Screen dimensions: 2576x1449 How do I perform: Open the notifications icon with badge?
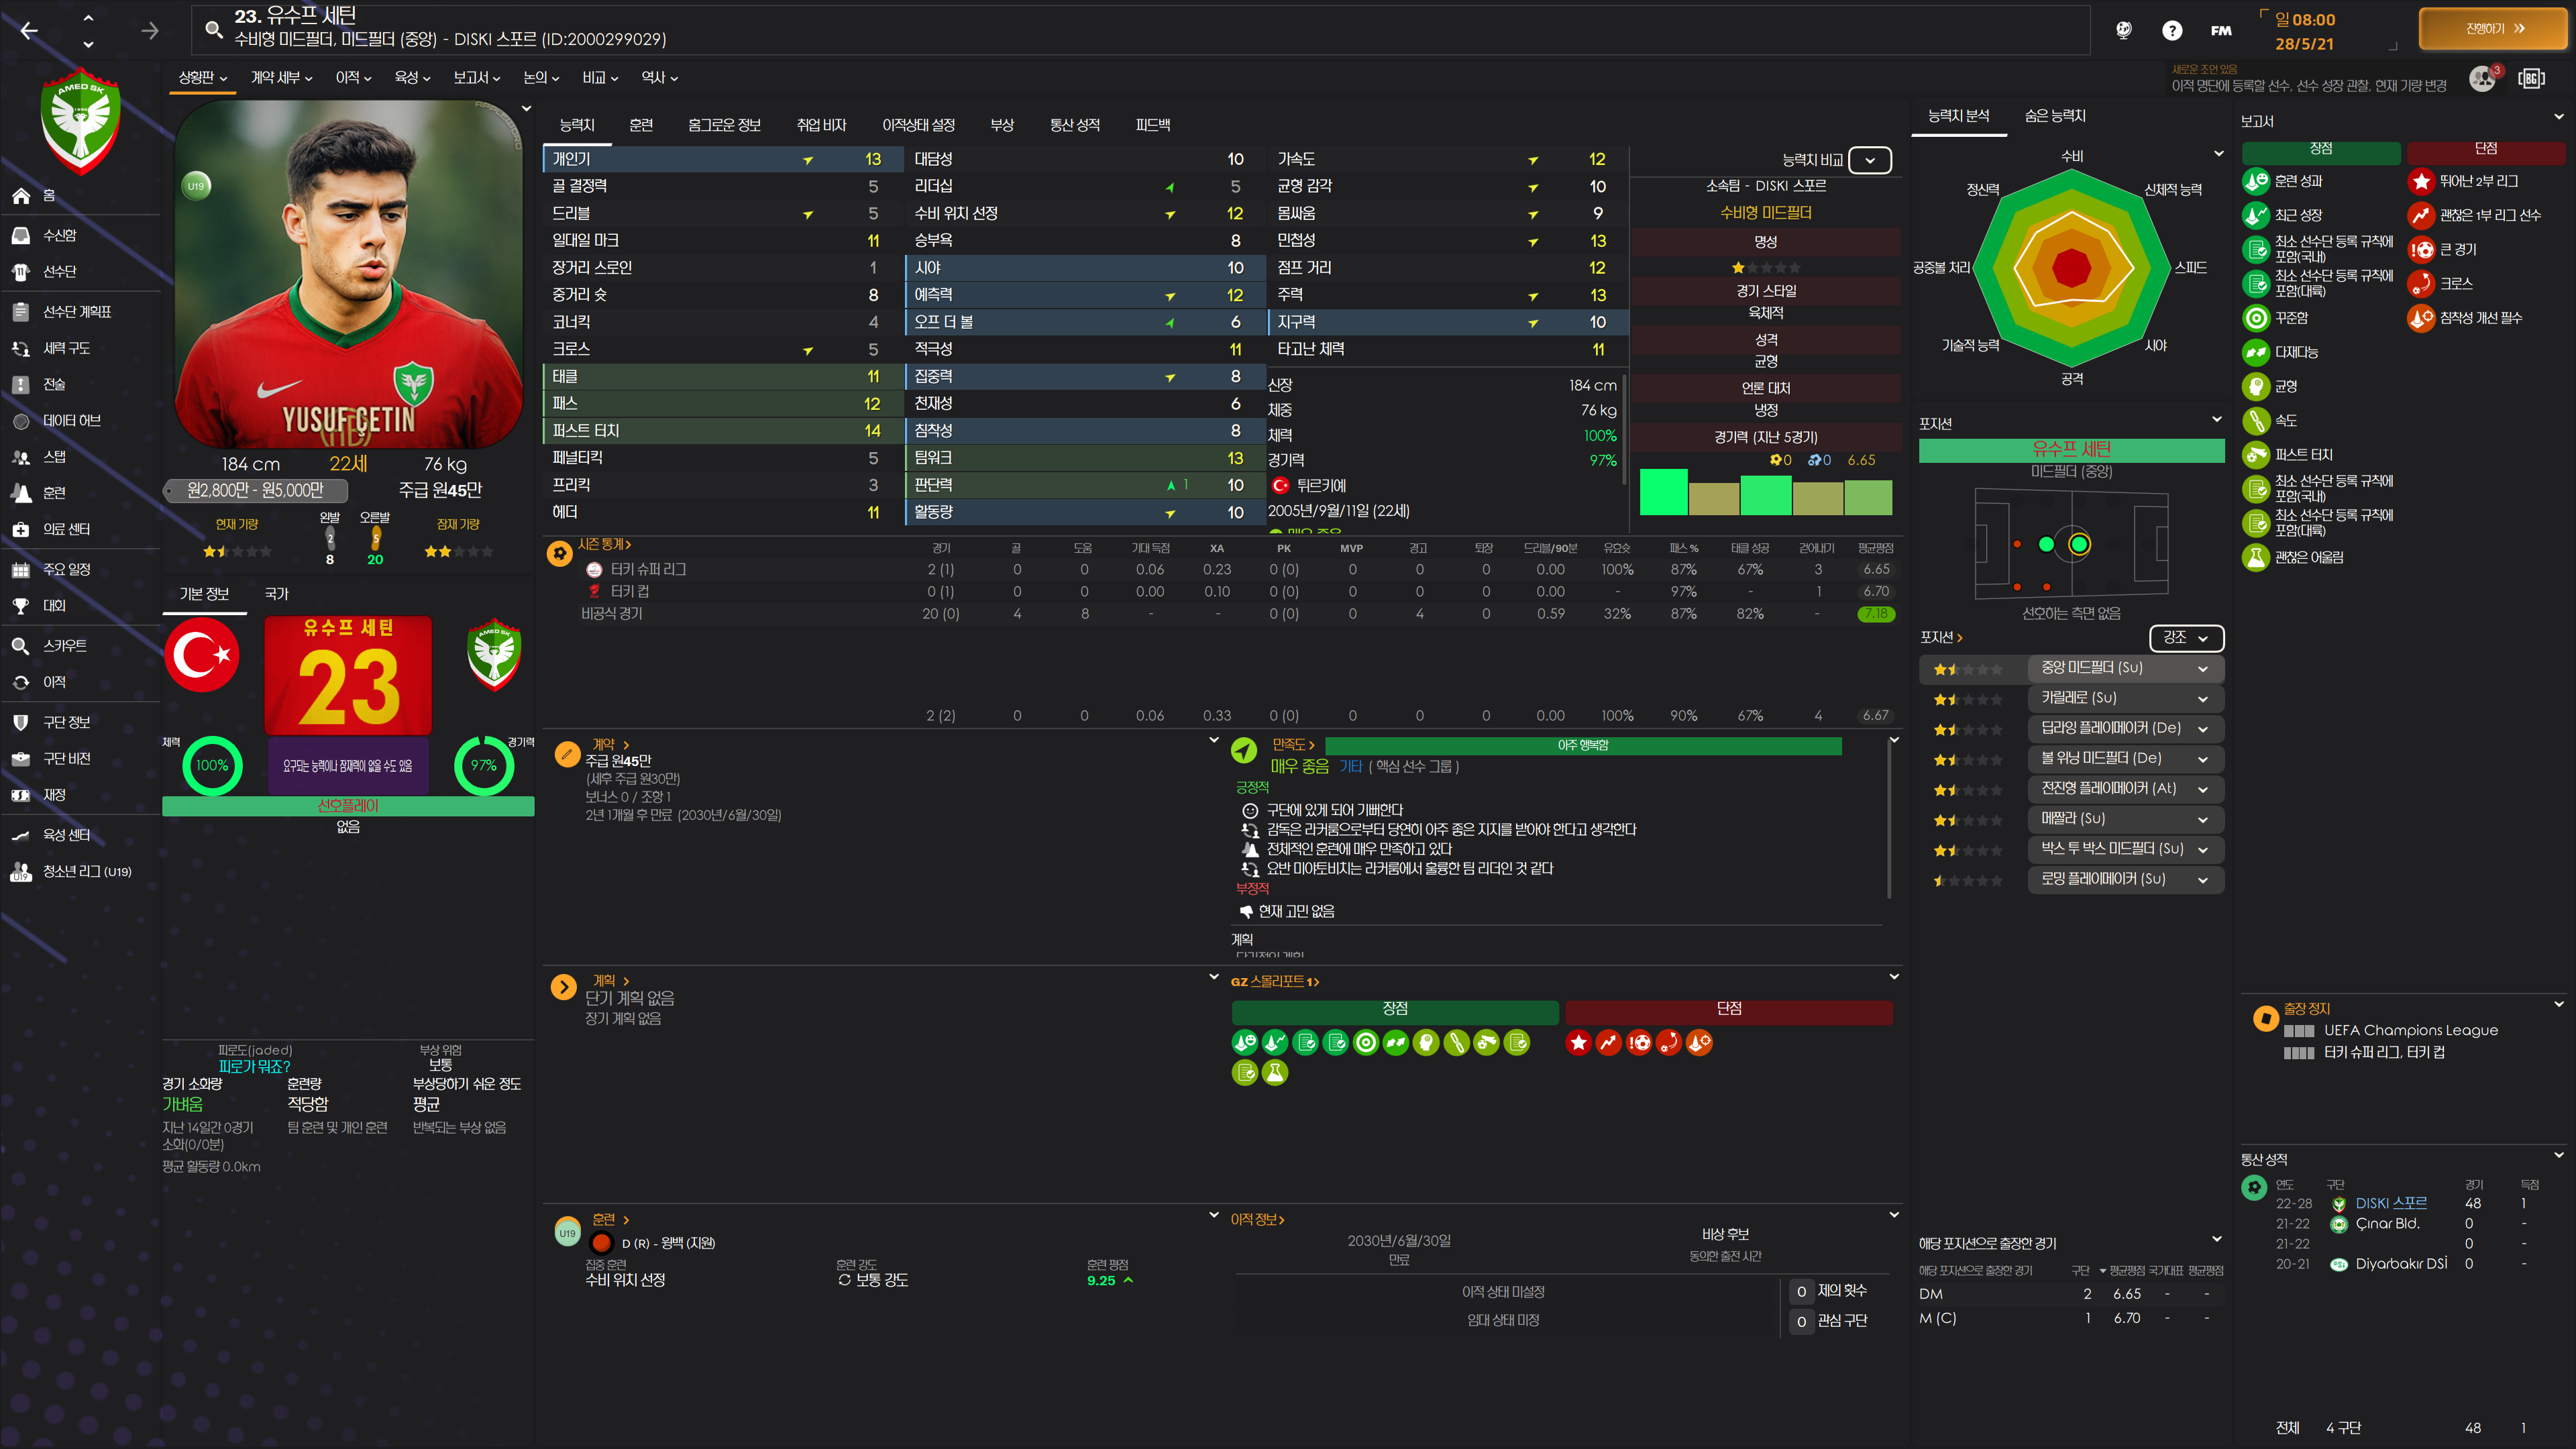click(2483, 78)
